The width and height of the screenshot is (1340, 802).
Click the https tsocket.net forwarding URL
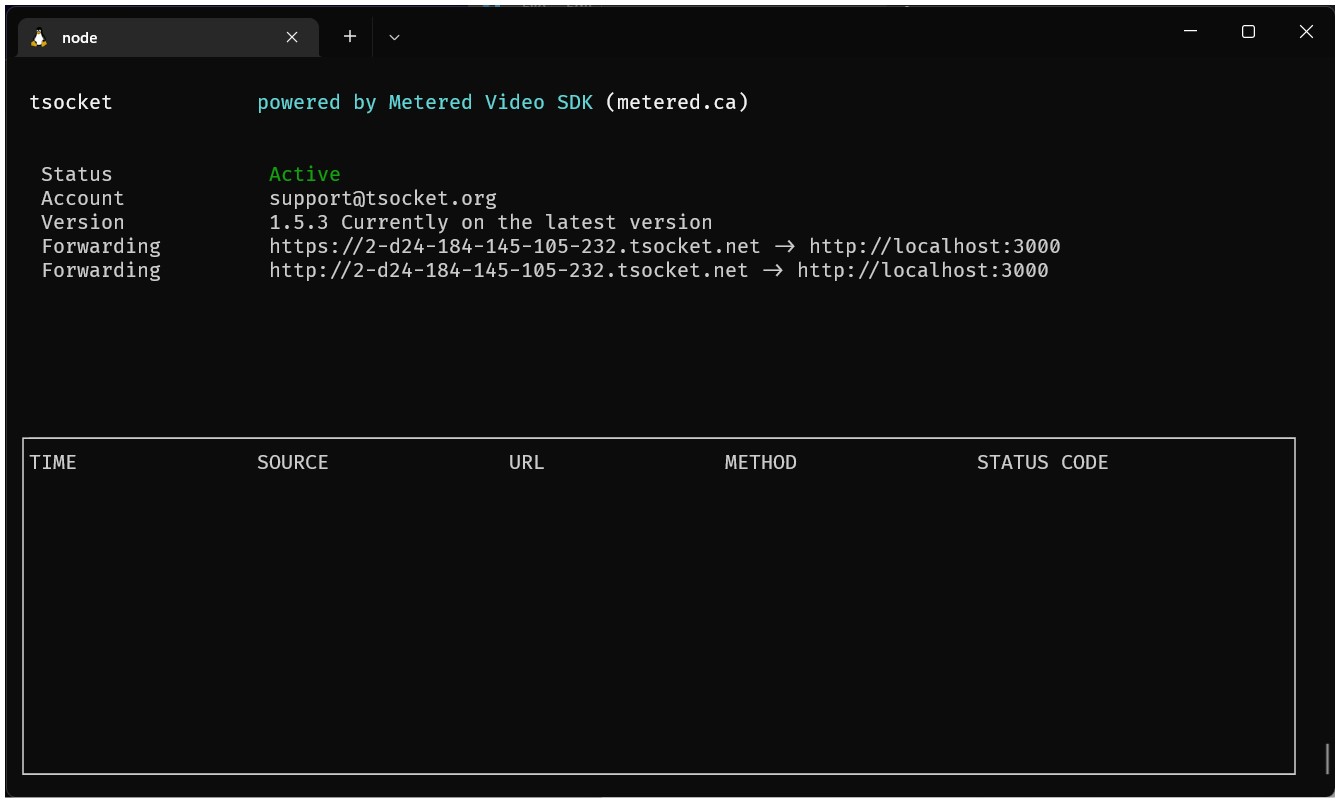tap(515, 246)
